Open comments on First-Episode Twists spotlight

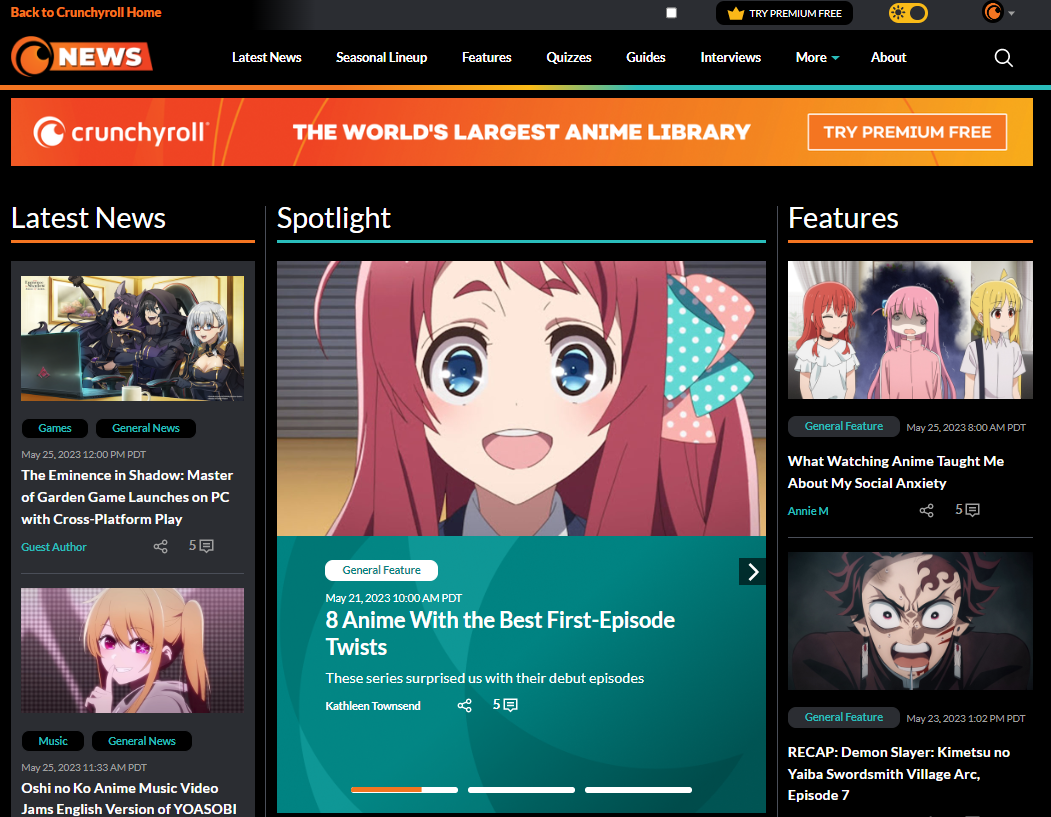point(505,704)
